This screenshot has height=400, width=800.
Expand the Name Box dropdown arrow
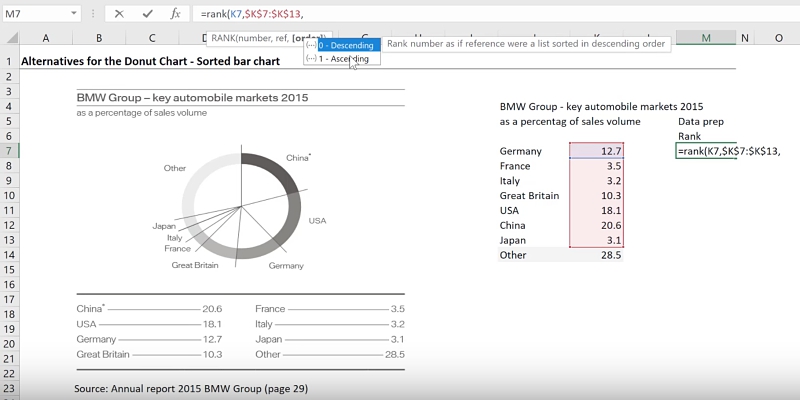point(74,14)
